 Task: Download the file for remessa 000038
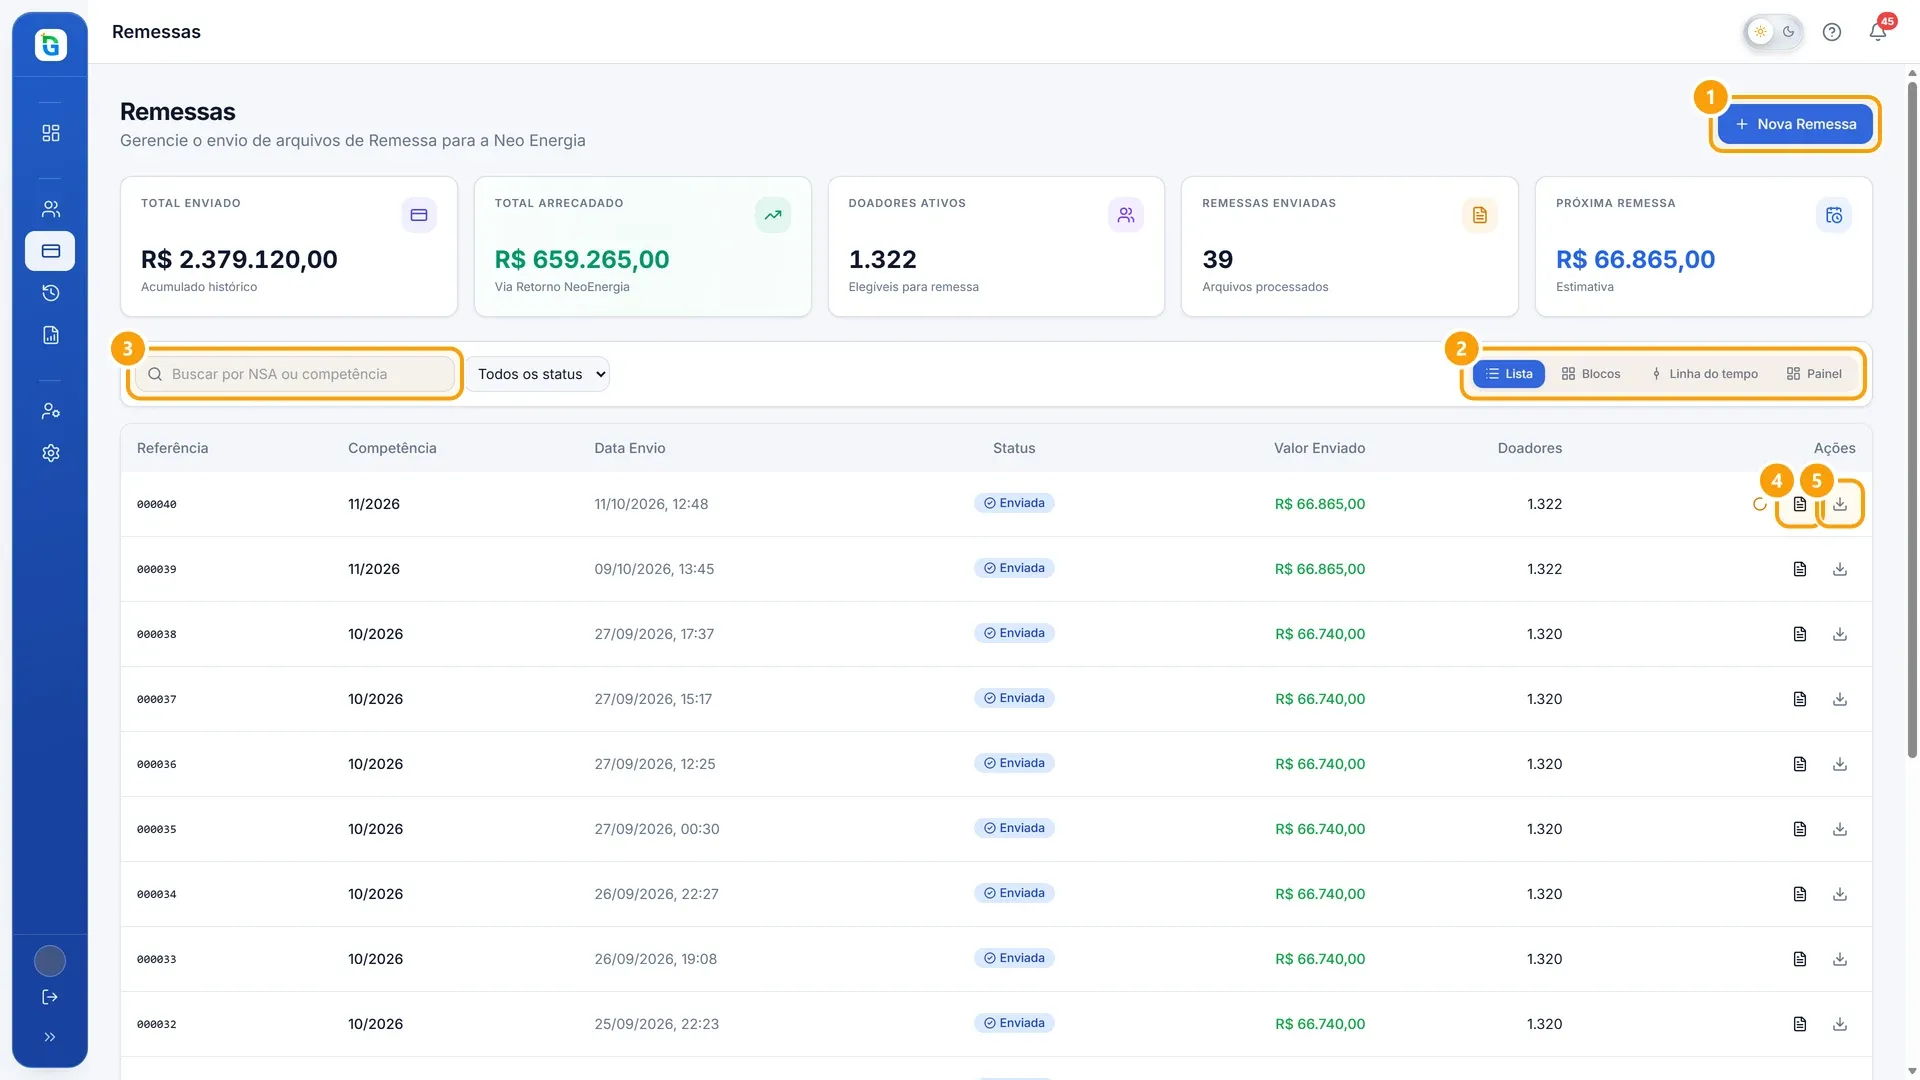pyautogui.click(x=1840, y=634)
